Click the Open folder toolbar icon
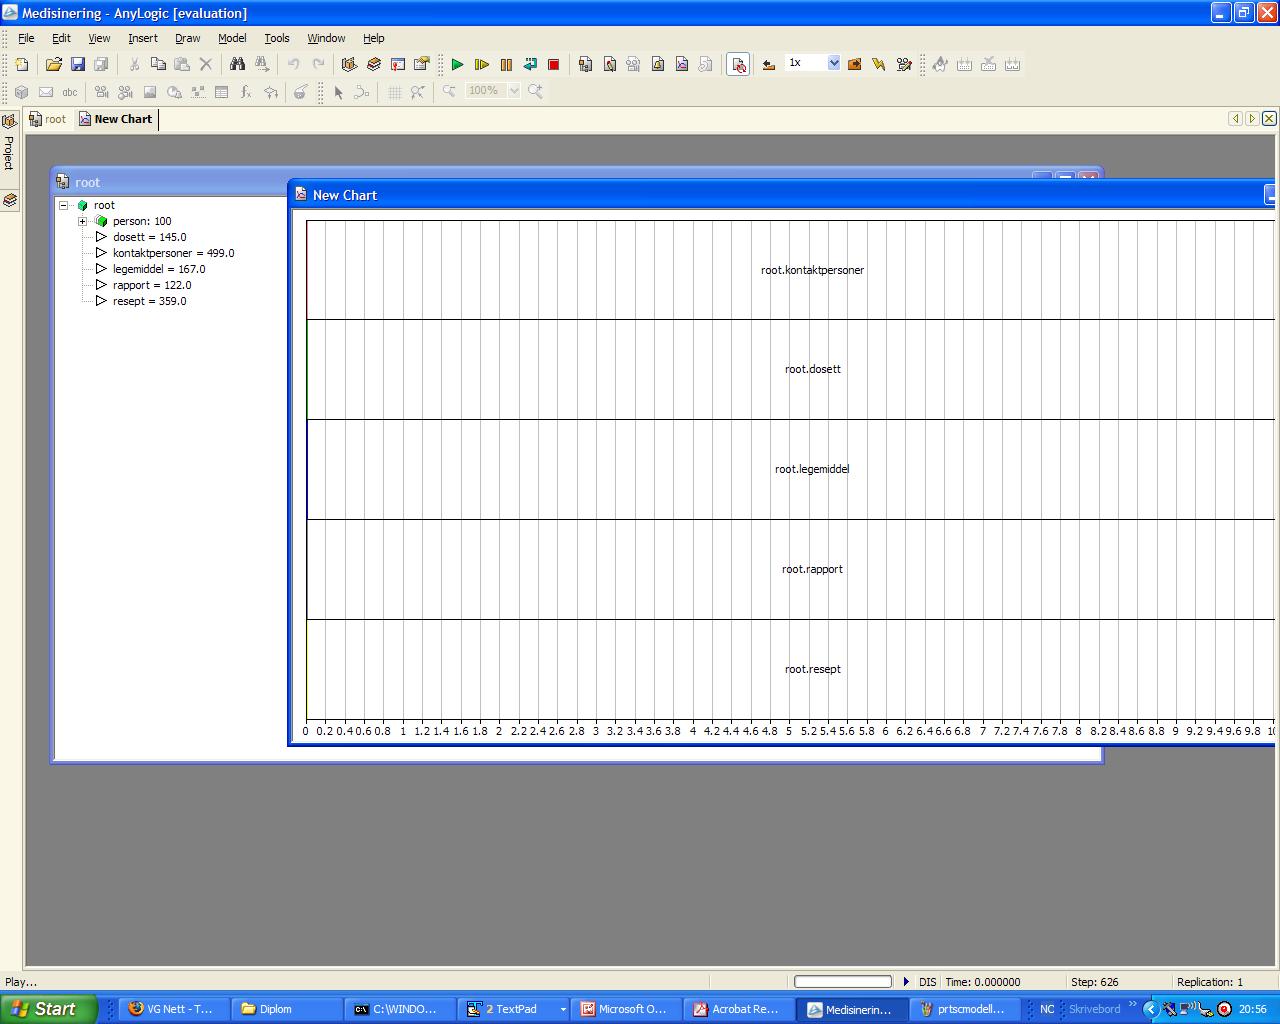 54,64
